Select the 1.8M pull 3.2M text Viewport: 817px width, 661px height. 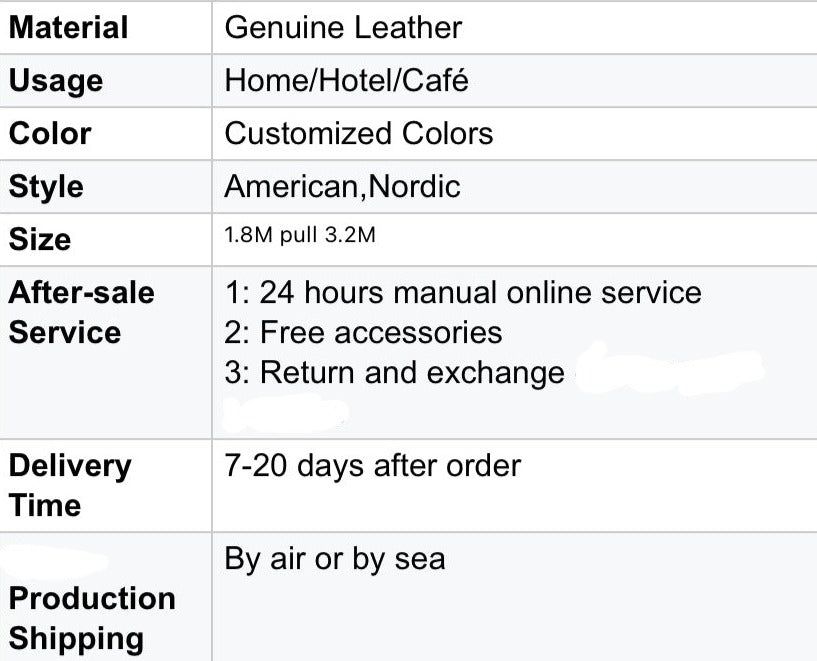click(300, 235)
